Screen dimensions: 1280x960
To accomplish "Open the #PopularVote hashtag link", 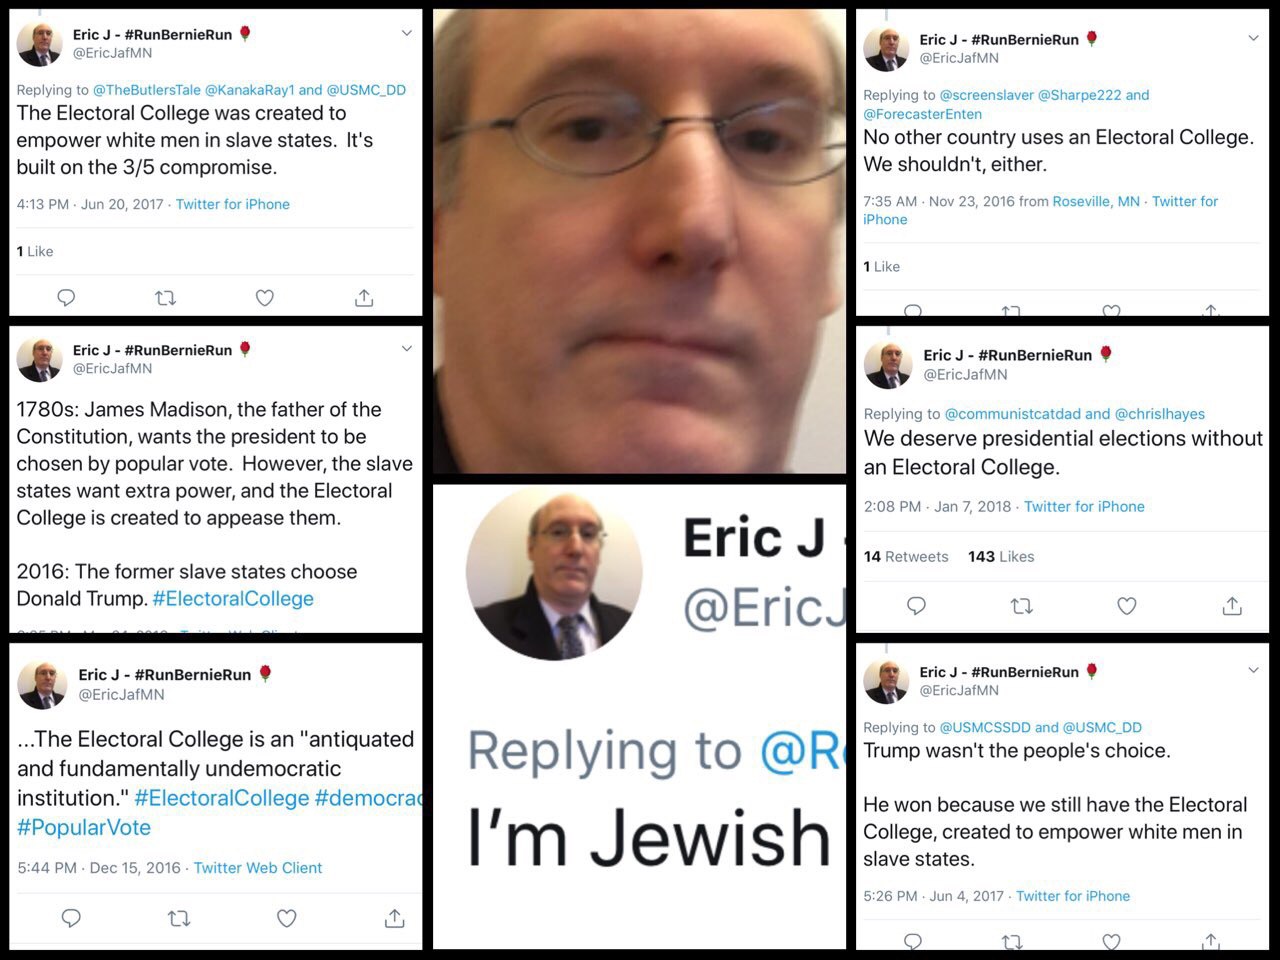I will coord(84,828).
